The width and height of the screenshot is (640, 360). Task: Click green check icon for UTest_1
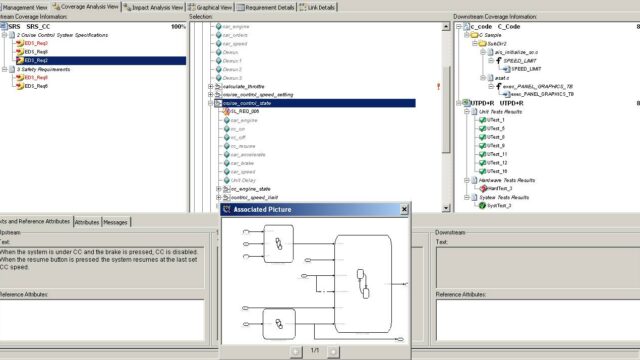(x=482, y=120)
